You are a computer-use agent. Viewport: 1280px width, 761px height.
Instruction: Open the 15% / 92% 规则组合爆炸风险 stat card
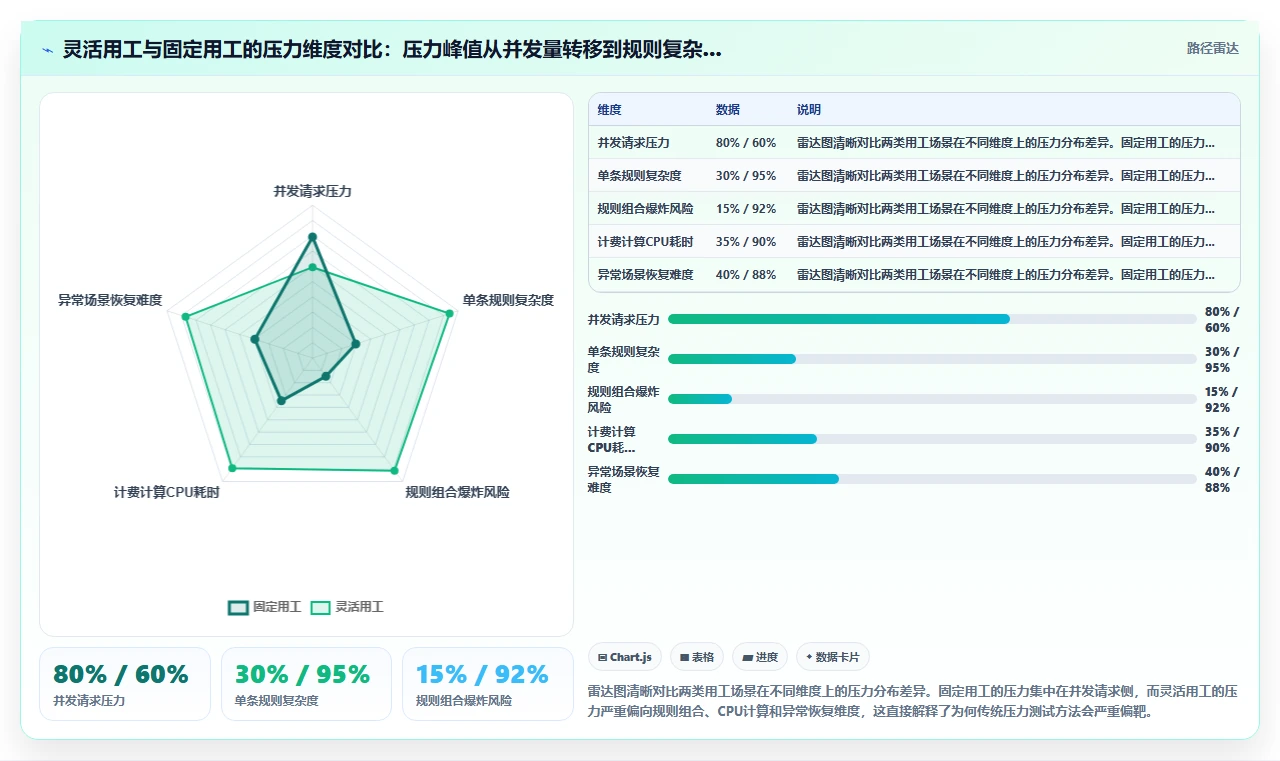coord(488,684)
